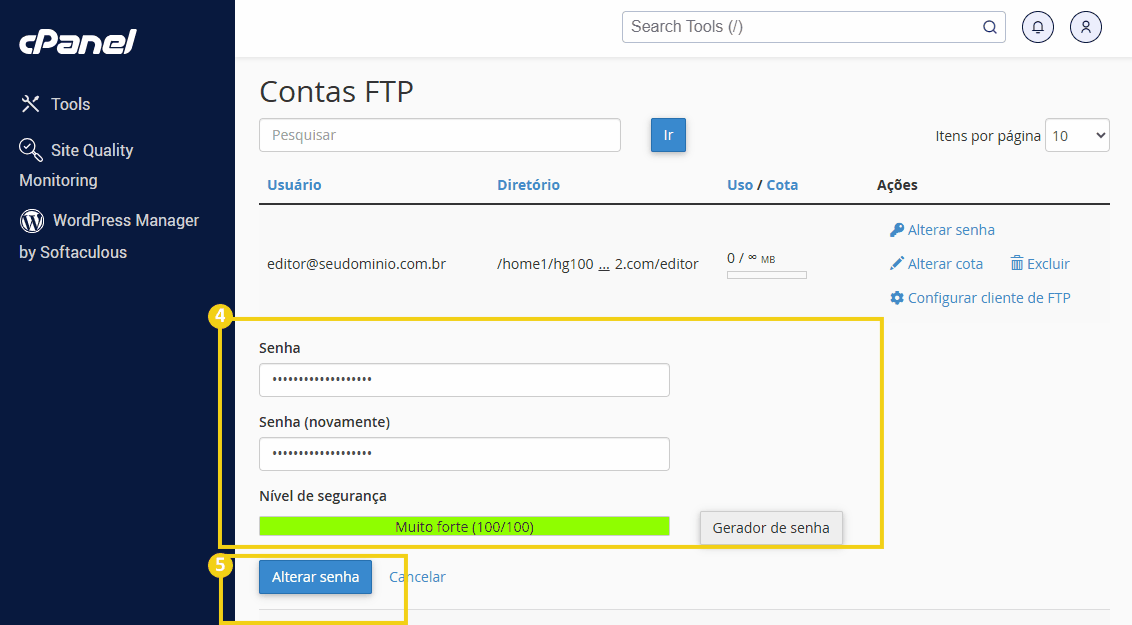Open WordPress Manager by Softaculous
The image size is (1132, 625).
pyautogui.click(x=109, y=235)
